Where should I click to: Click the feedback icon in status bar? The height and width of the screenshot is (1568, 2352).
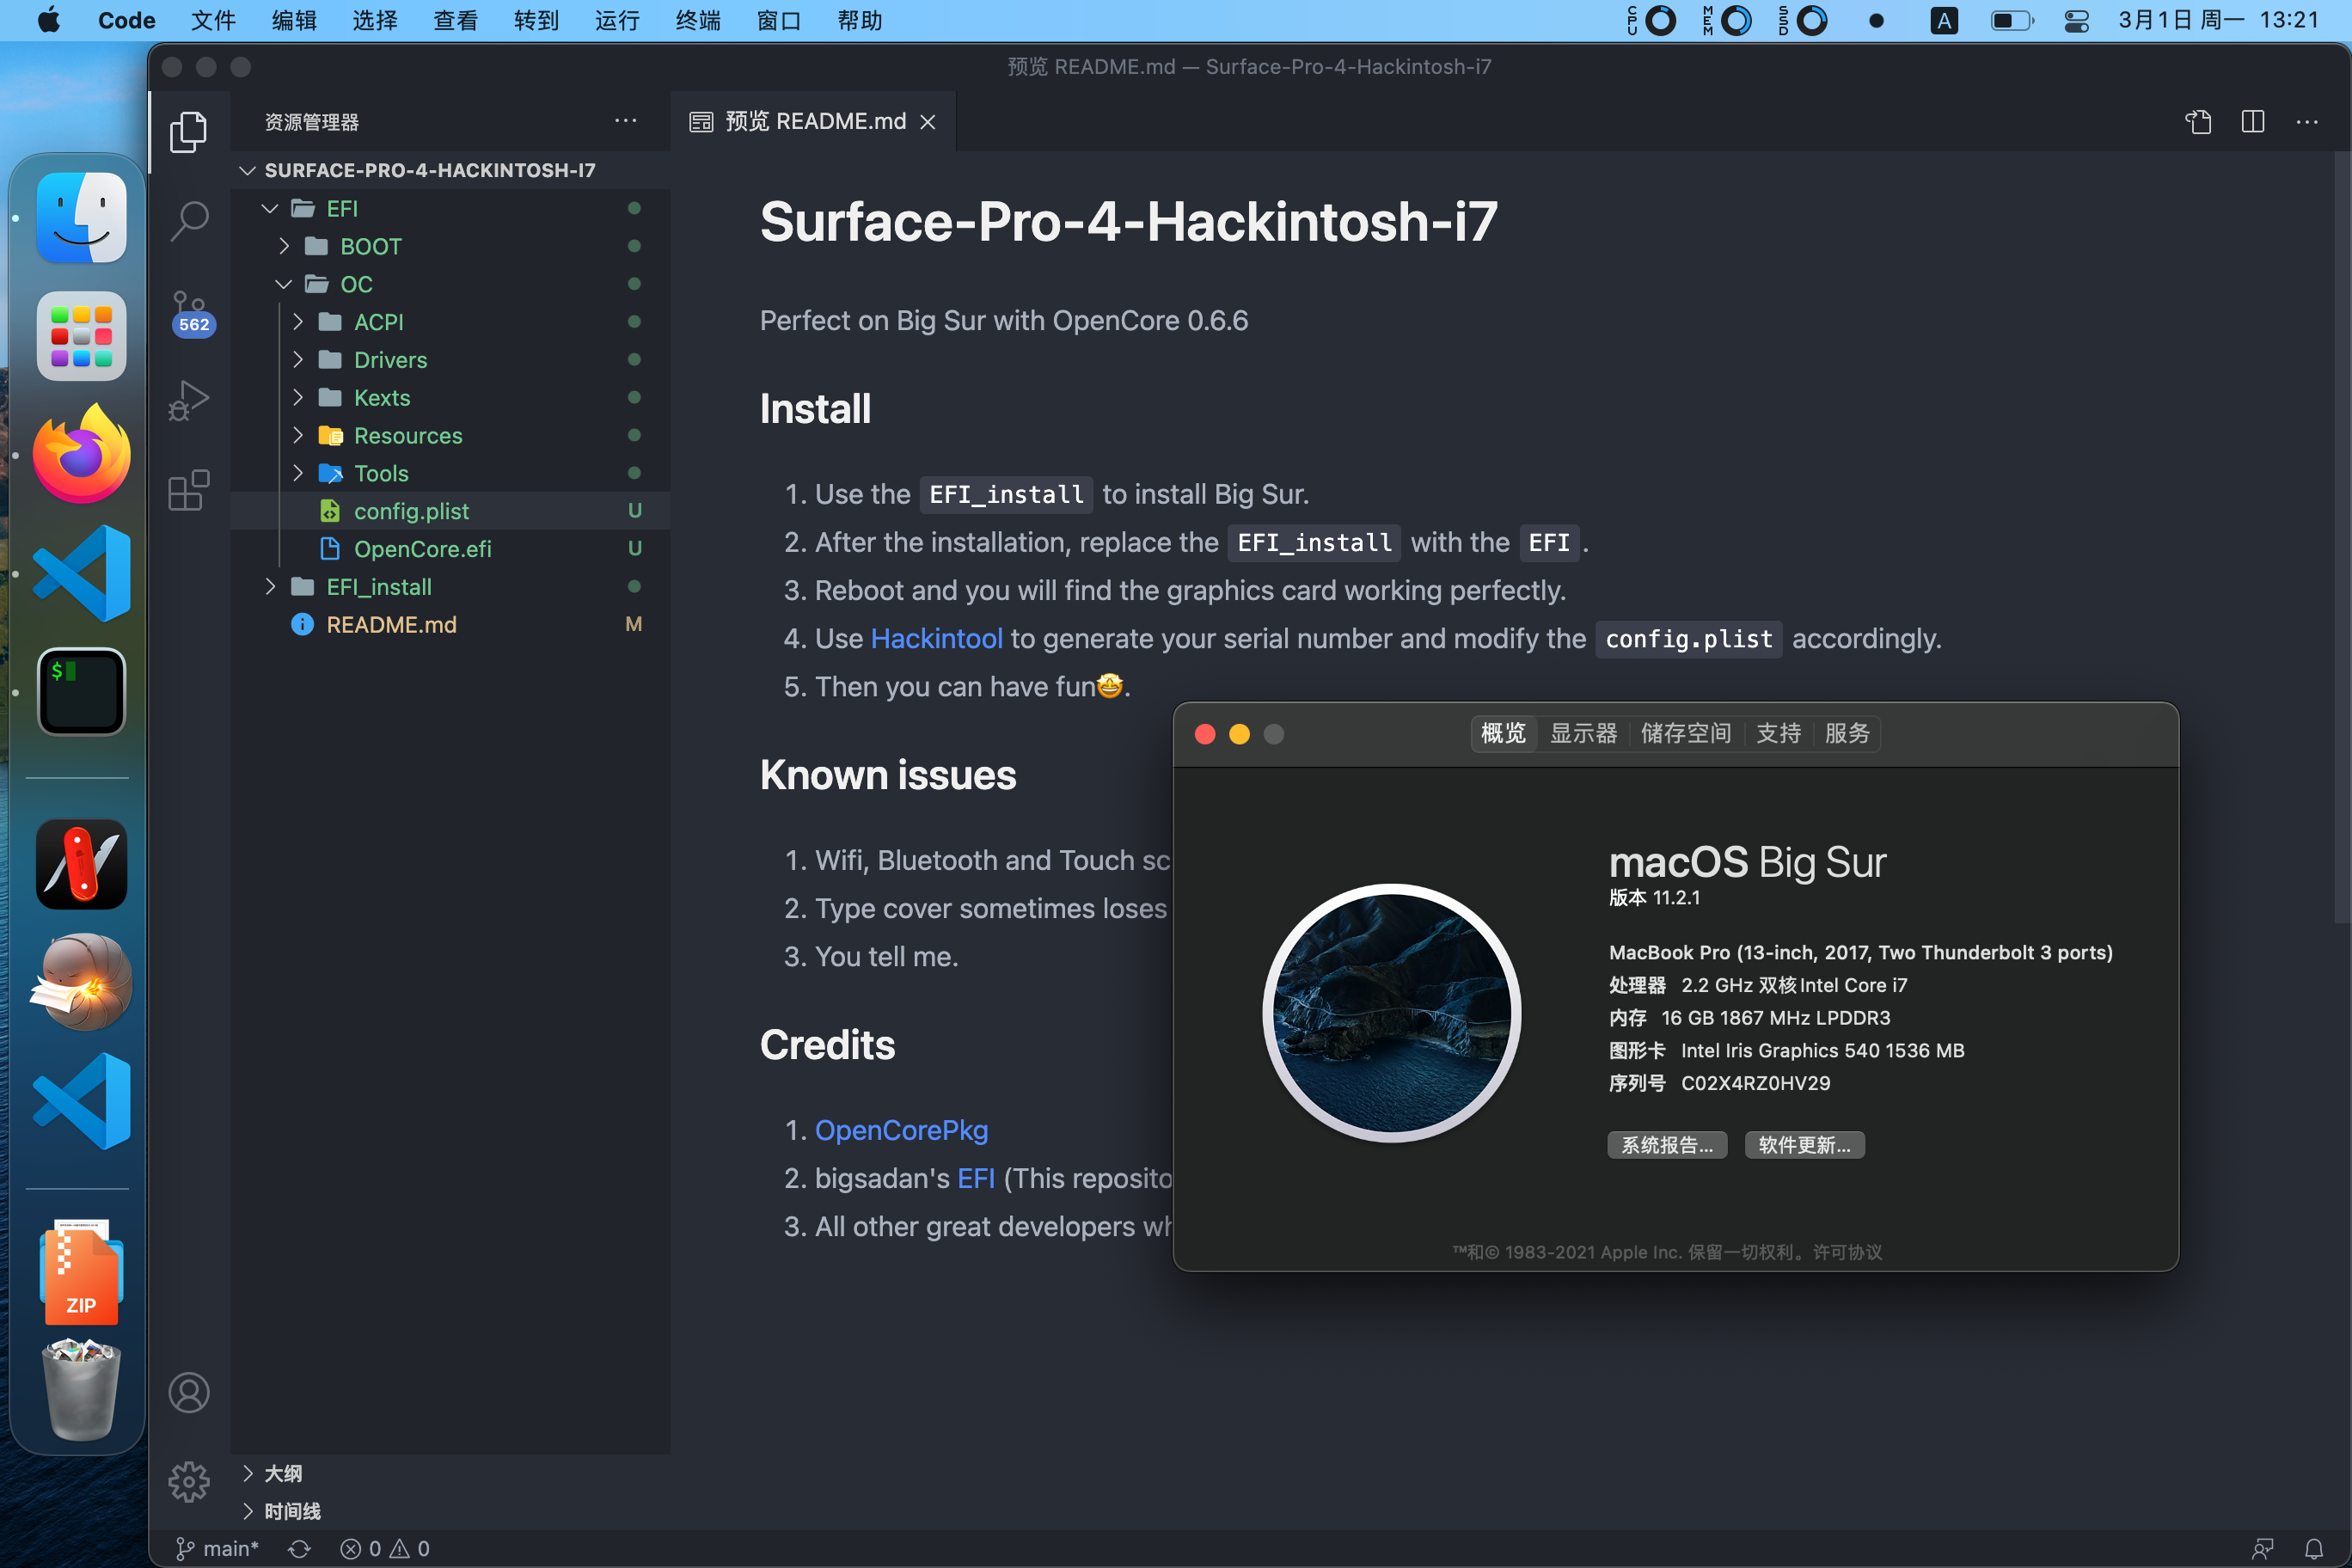tap(2262, 1548)
